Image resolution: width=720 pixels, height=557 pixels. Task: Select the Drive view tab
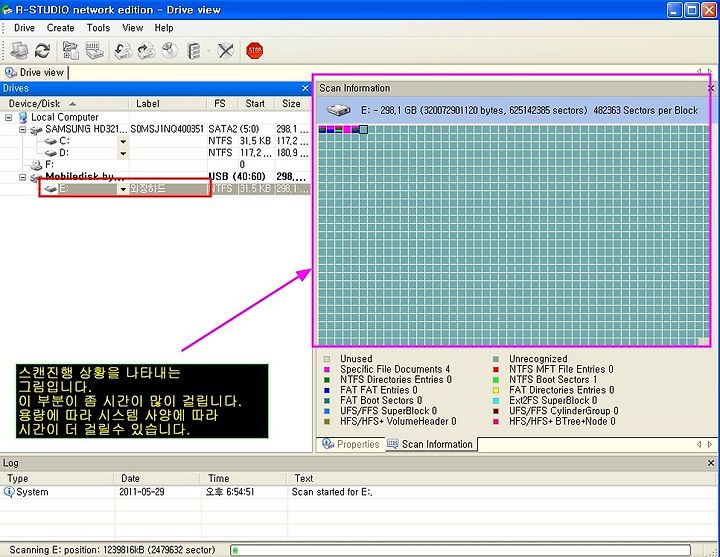35,72
